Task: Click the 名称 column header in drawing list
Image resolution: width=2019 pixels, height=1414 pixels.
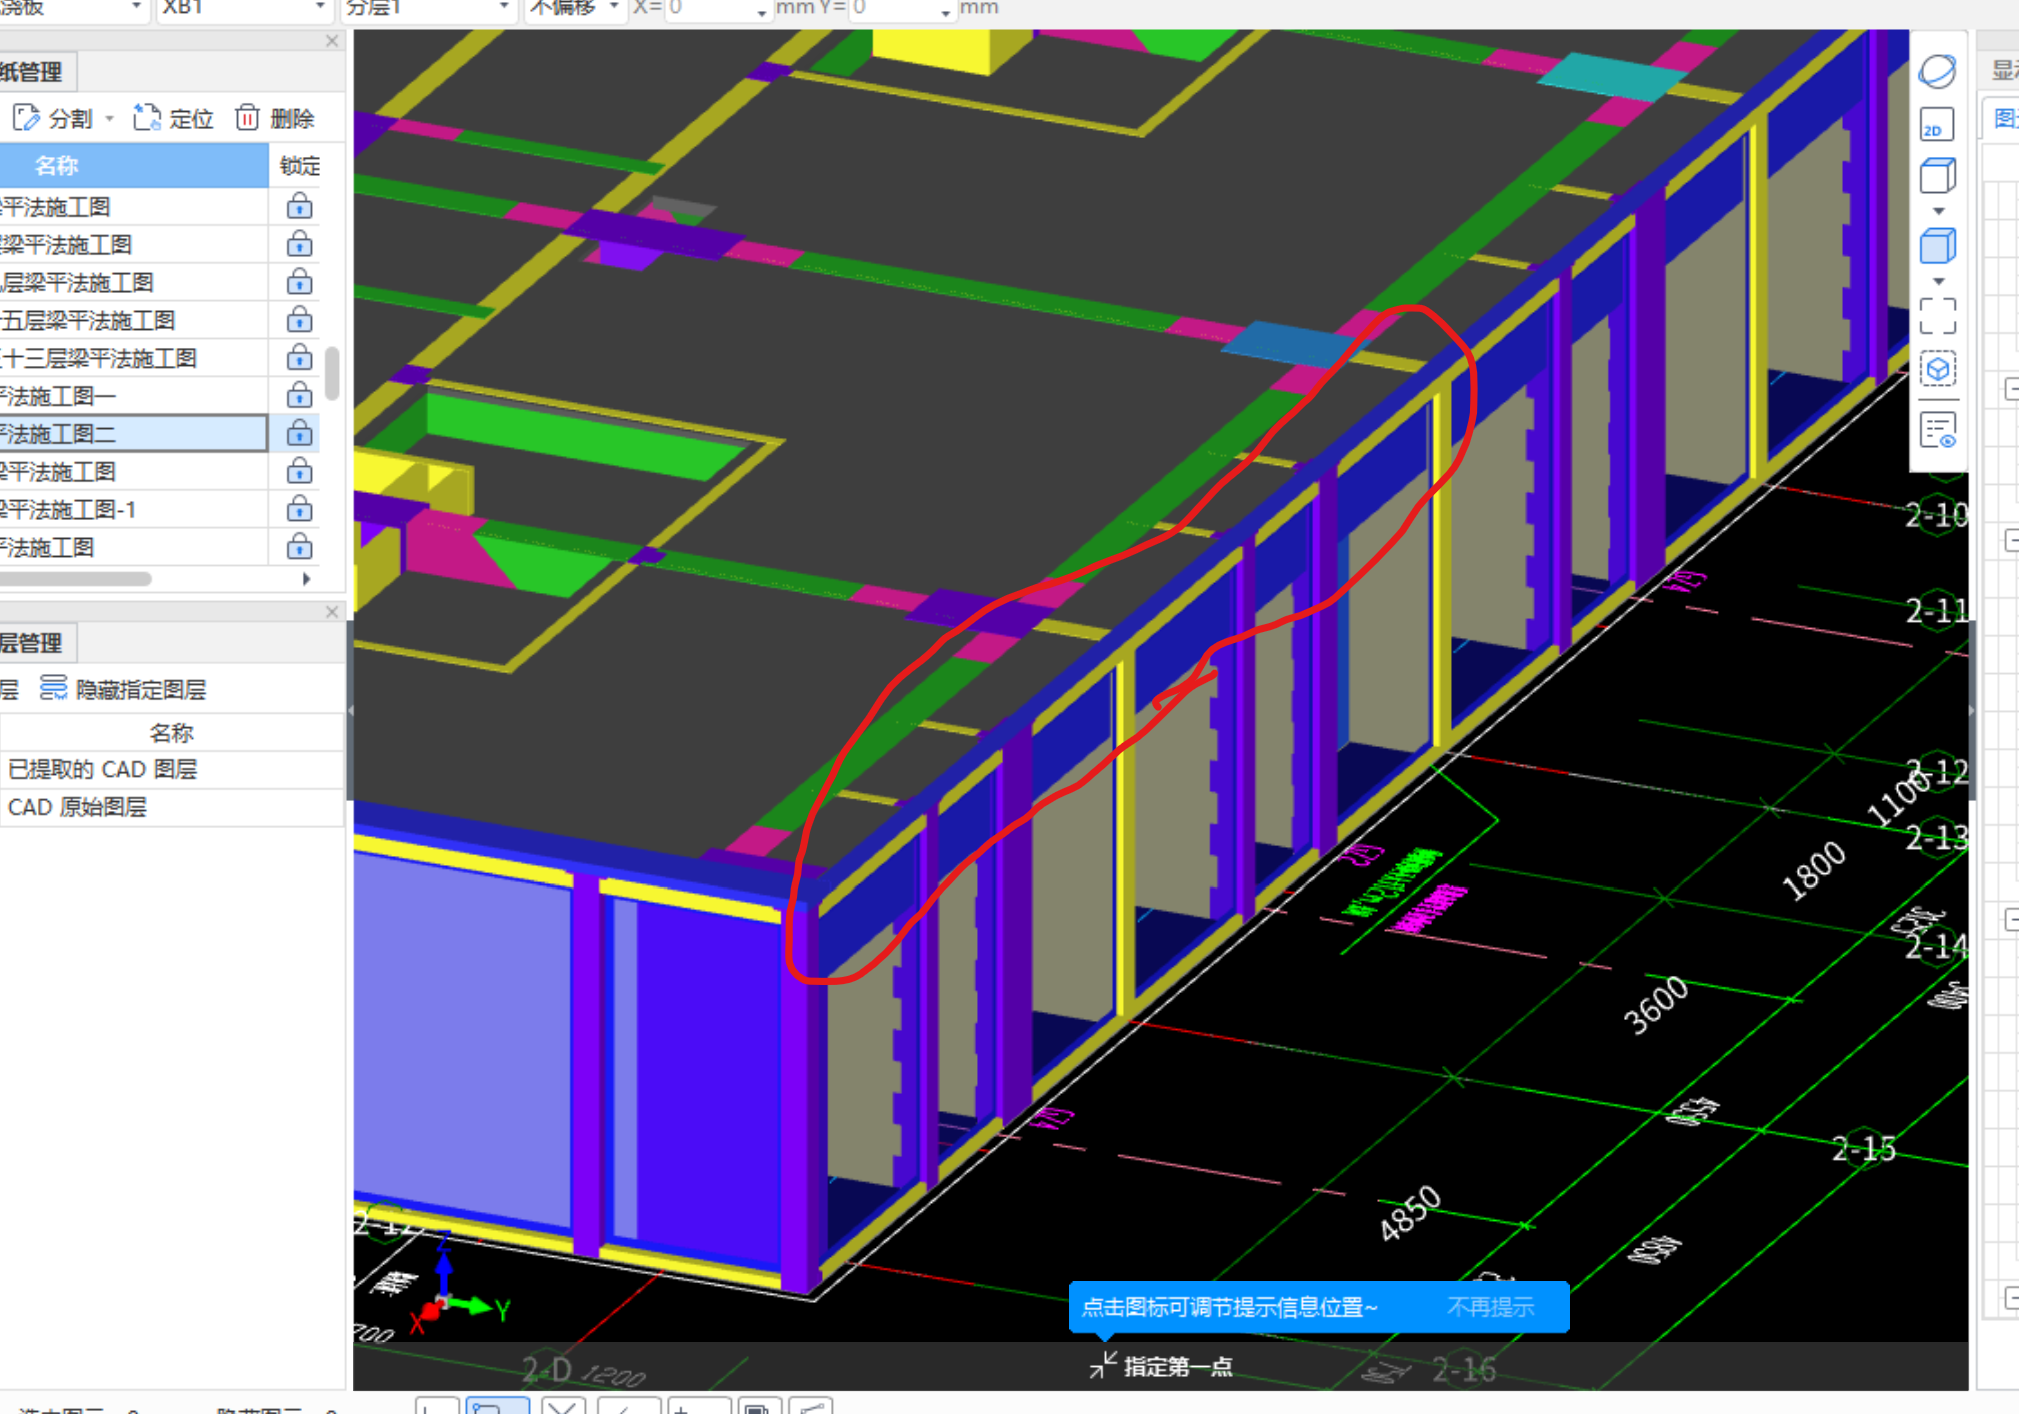Action: [x=134, y=166]
